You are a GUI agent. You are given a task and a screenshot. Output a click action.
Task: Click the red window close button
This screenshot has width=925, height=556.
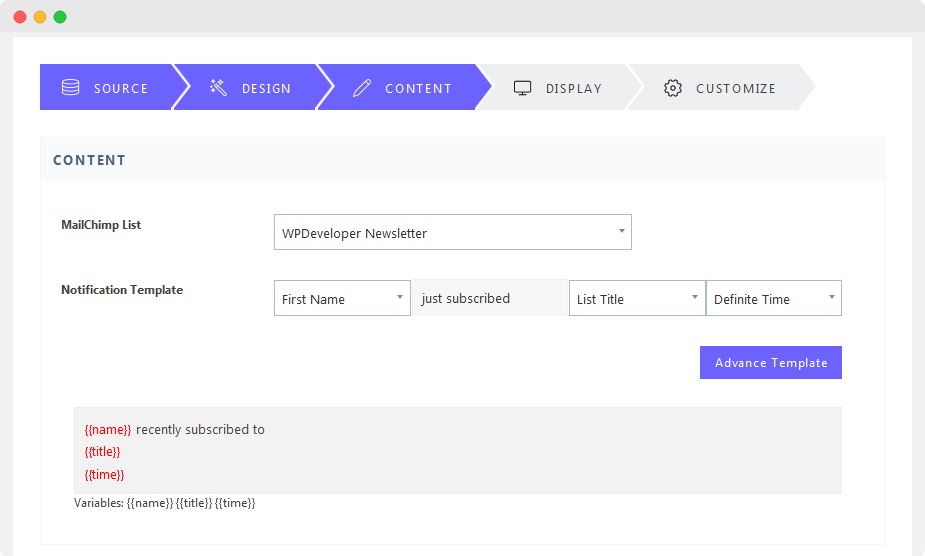tap(20, 17)
